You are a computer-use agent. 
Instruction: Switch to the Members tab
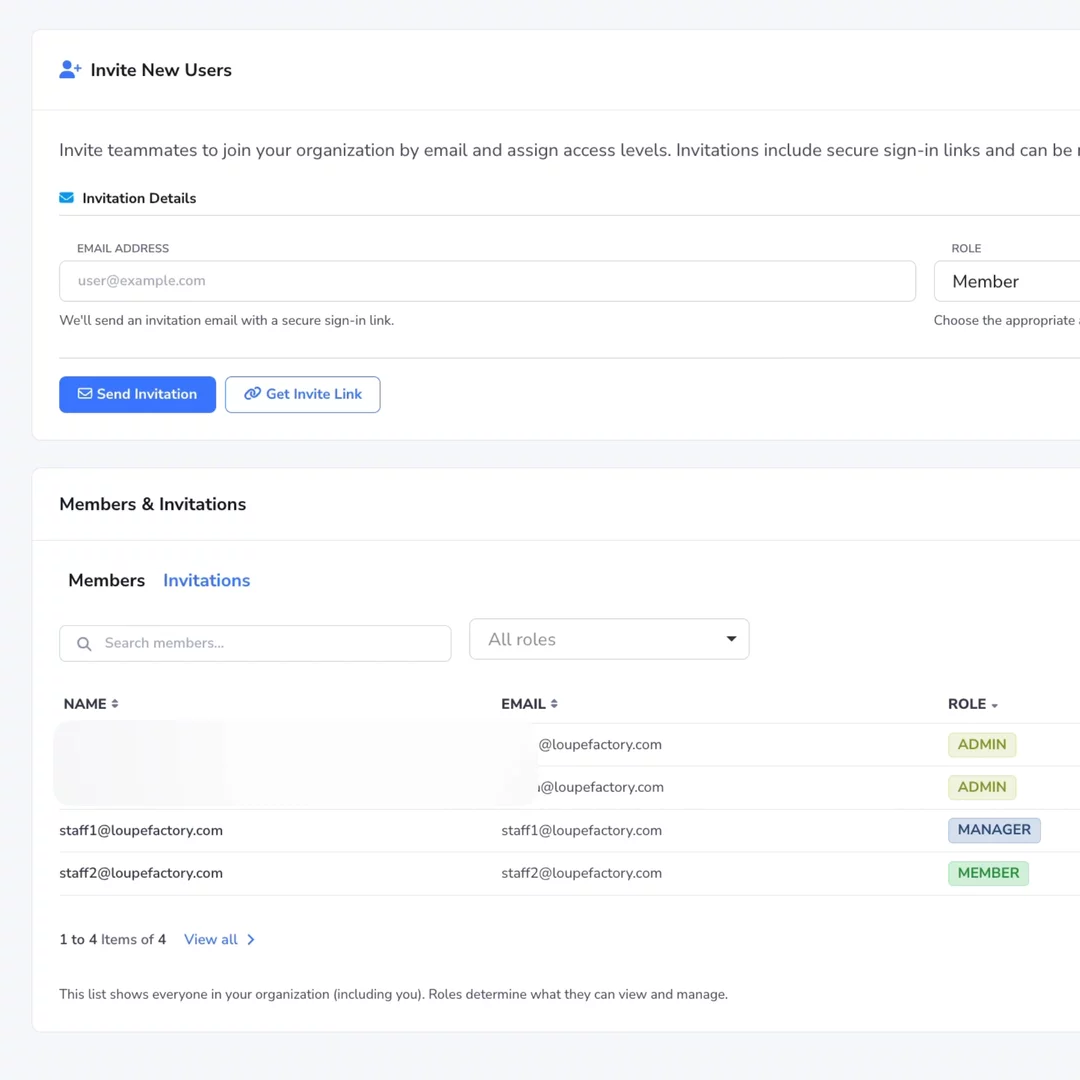pyautogui.click(x=106, y=581)
